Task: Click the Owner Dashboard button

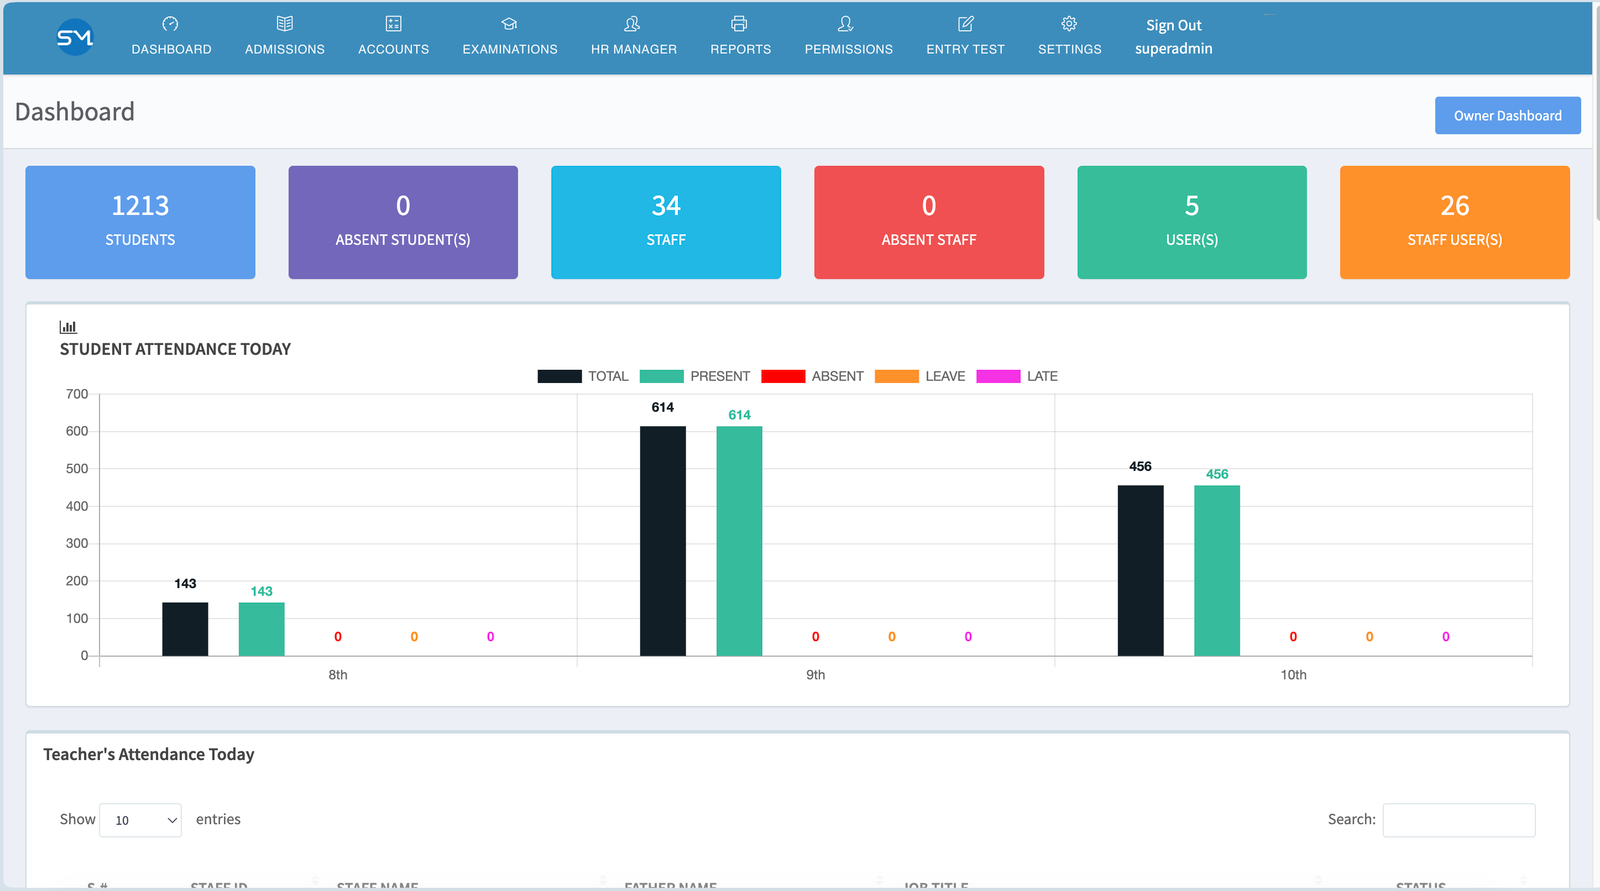Action: (x=1508, y=116)
